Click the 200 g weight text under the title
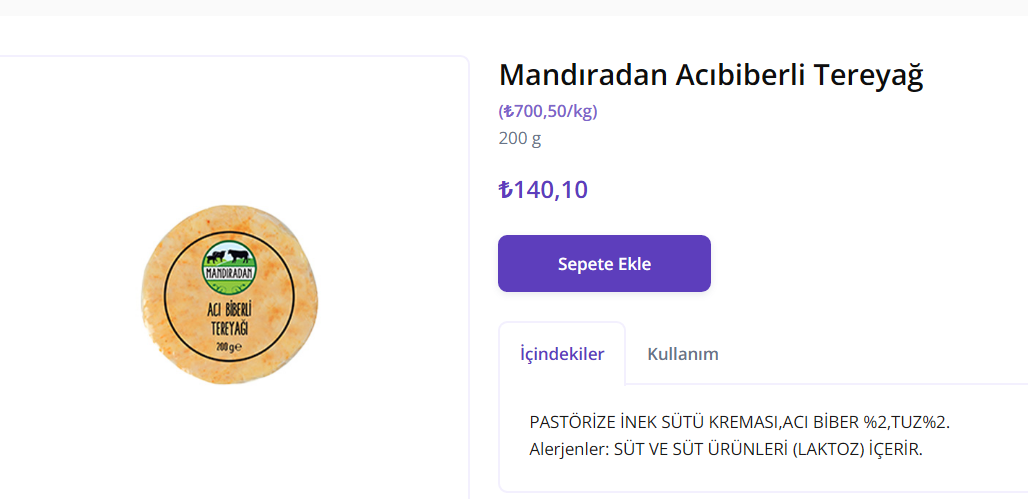The width and height of the screenshot is (1028, 499). coord(520,139)
